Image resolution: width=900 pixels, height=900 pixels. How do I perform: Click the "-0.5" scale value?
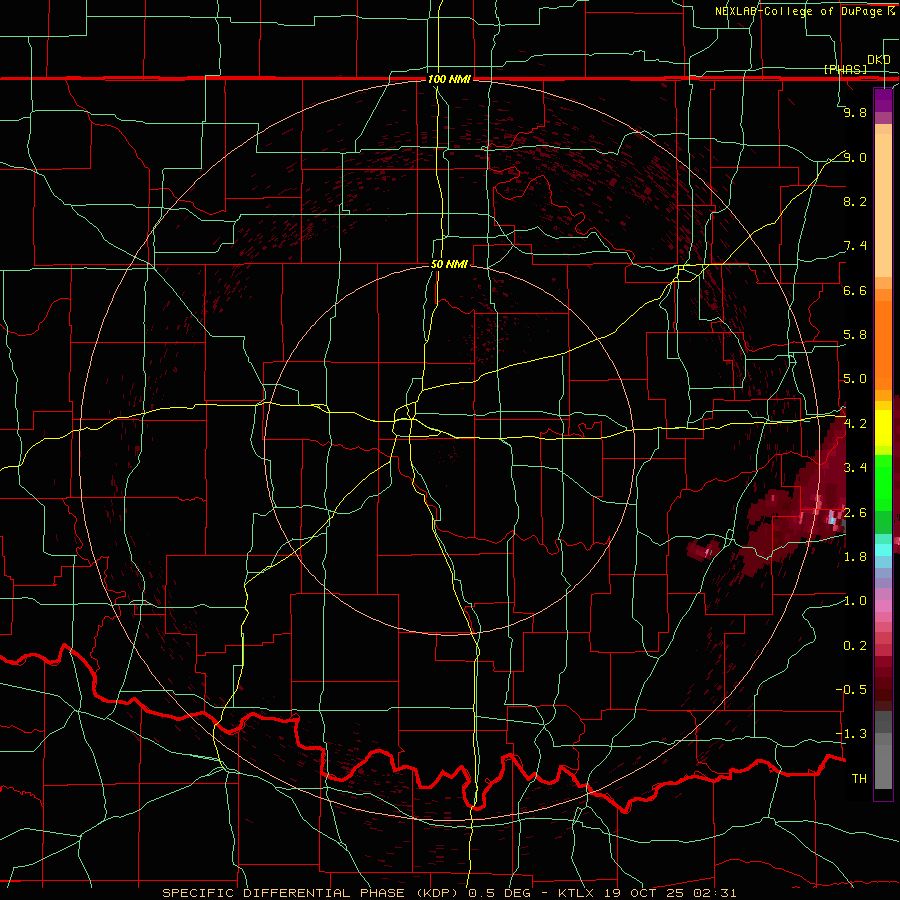852,690
